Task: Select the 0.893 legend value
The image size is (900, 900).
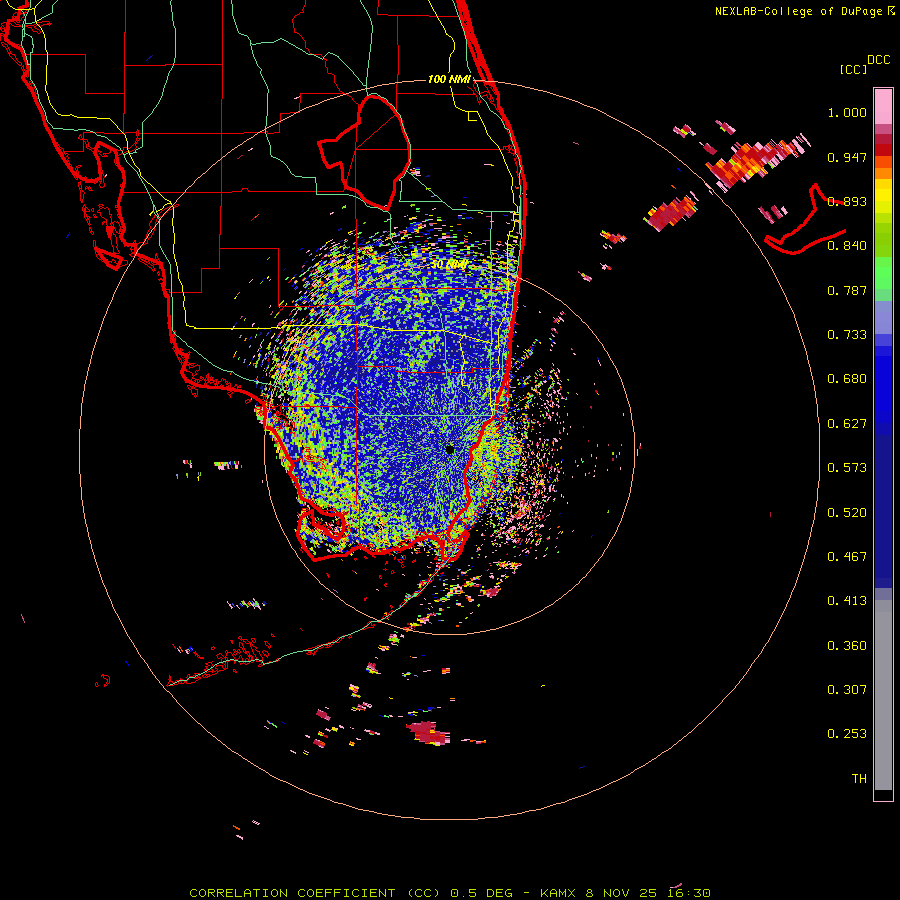Action: coord(847,201)
